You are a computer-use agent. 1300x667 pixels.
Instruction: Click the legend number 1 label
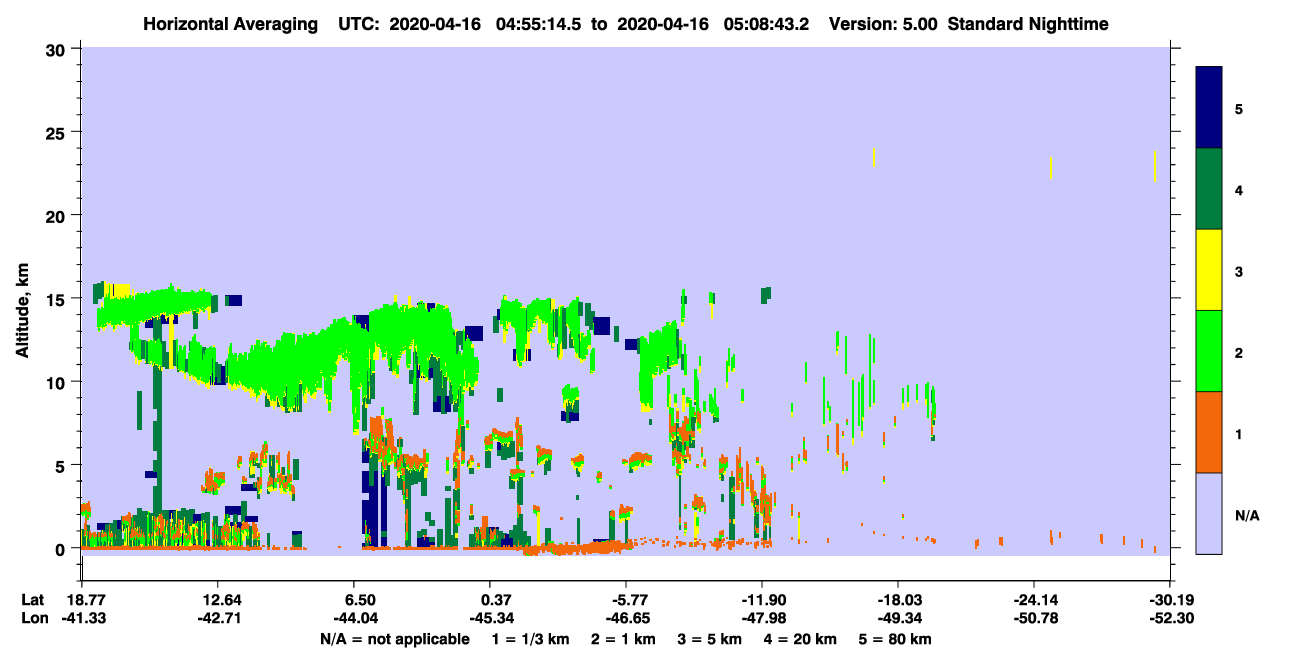pos(1239,434)
